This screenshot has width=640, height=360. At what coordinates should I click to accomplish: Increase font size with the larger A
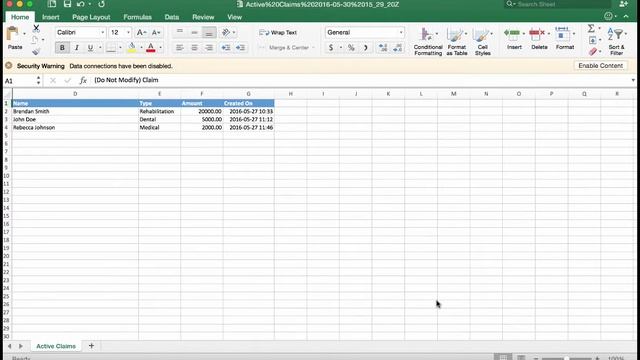141,32
